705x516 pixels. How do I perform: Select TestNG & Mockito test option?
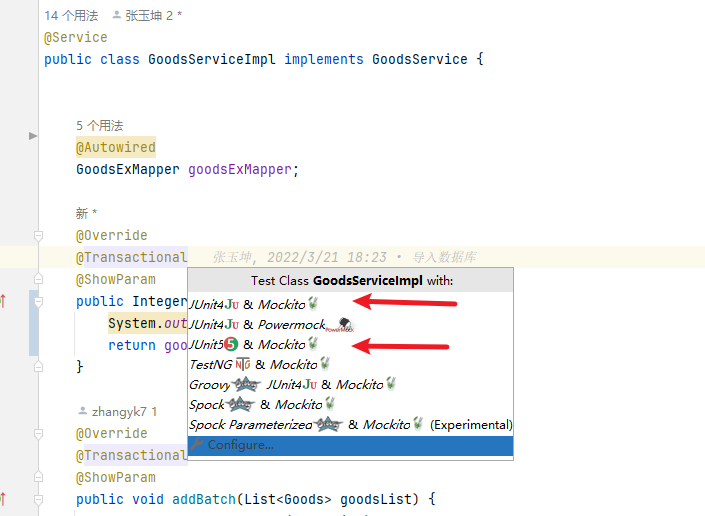pos(350,365)
